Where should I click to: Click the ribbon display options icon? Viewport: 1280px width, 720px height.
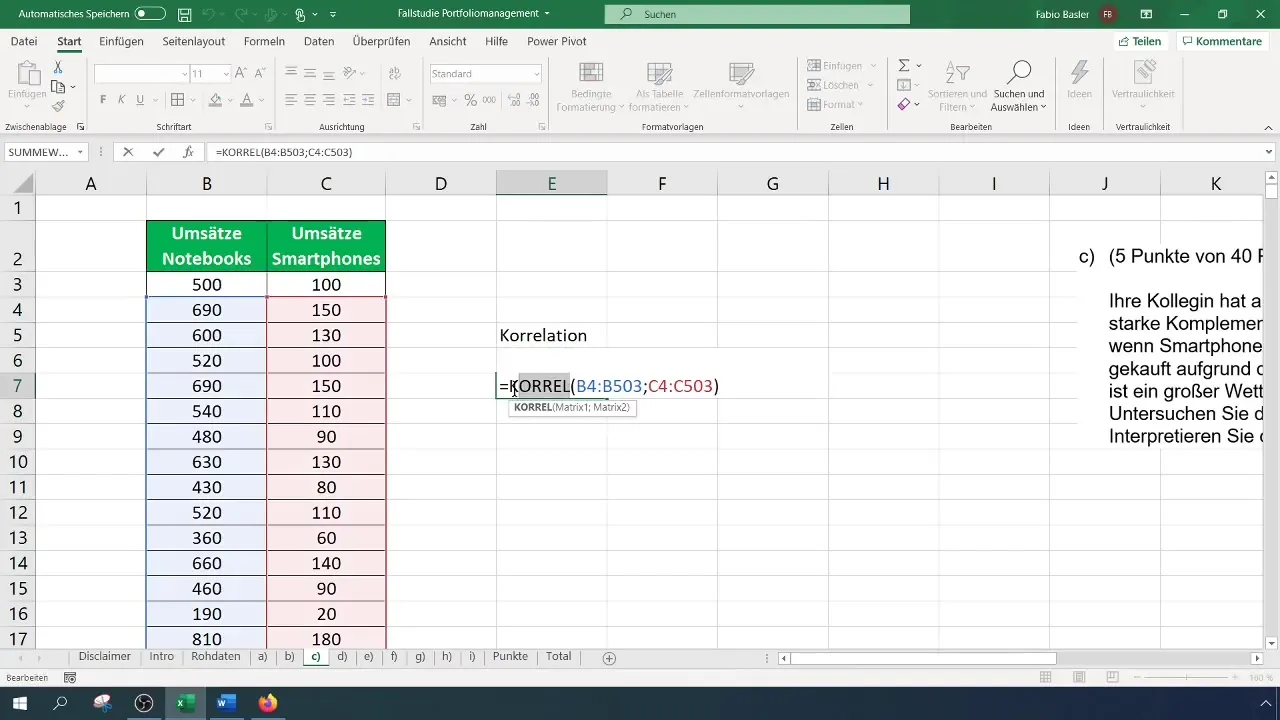(x=1146, y=15)
